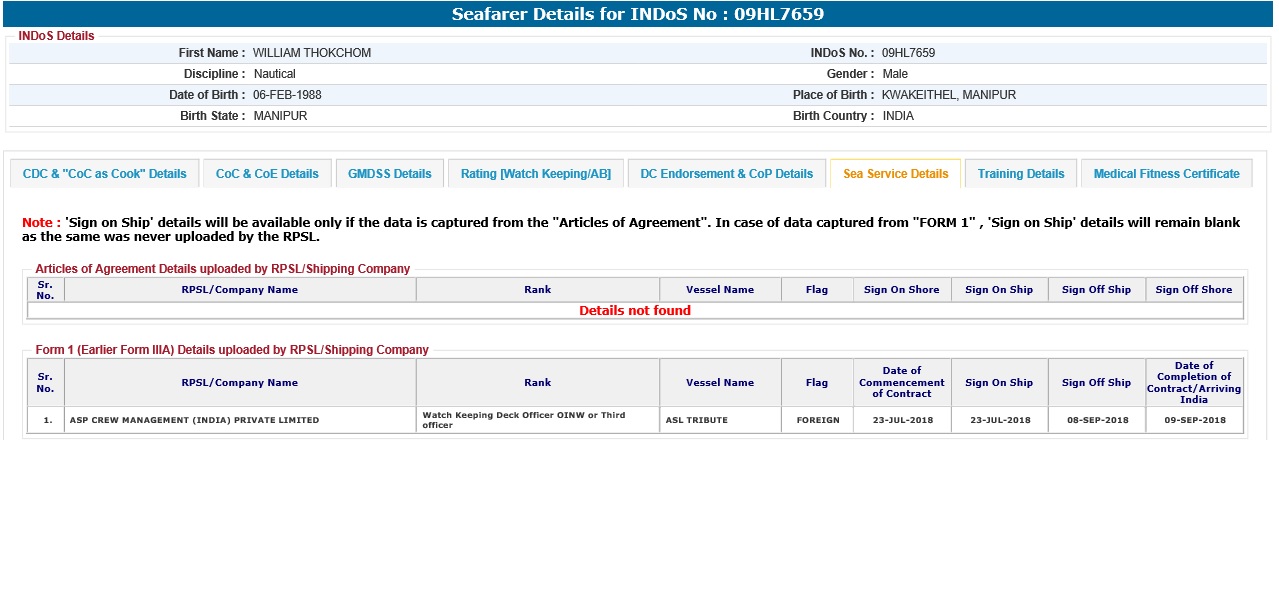Click the INDoS No. value 09HL7659

point(908,53)
